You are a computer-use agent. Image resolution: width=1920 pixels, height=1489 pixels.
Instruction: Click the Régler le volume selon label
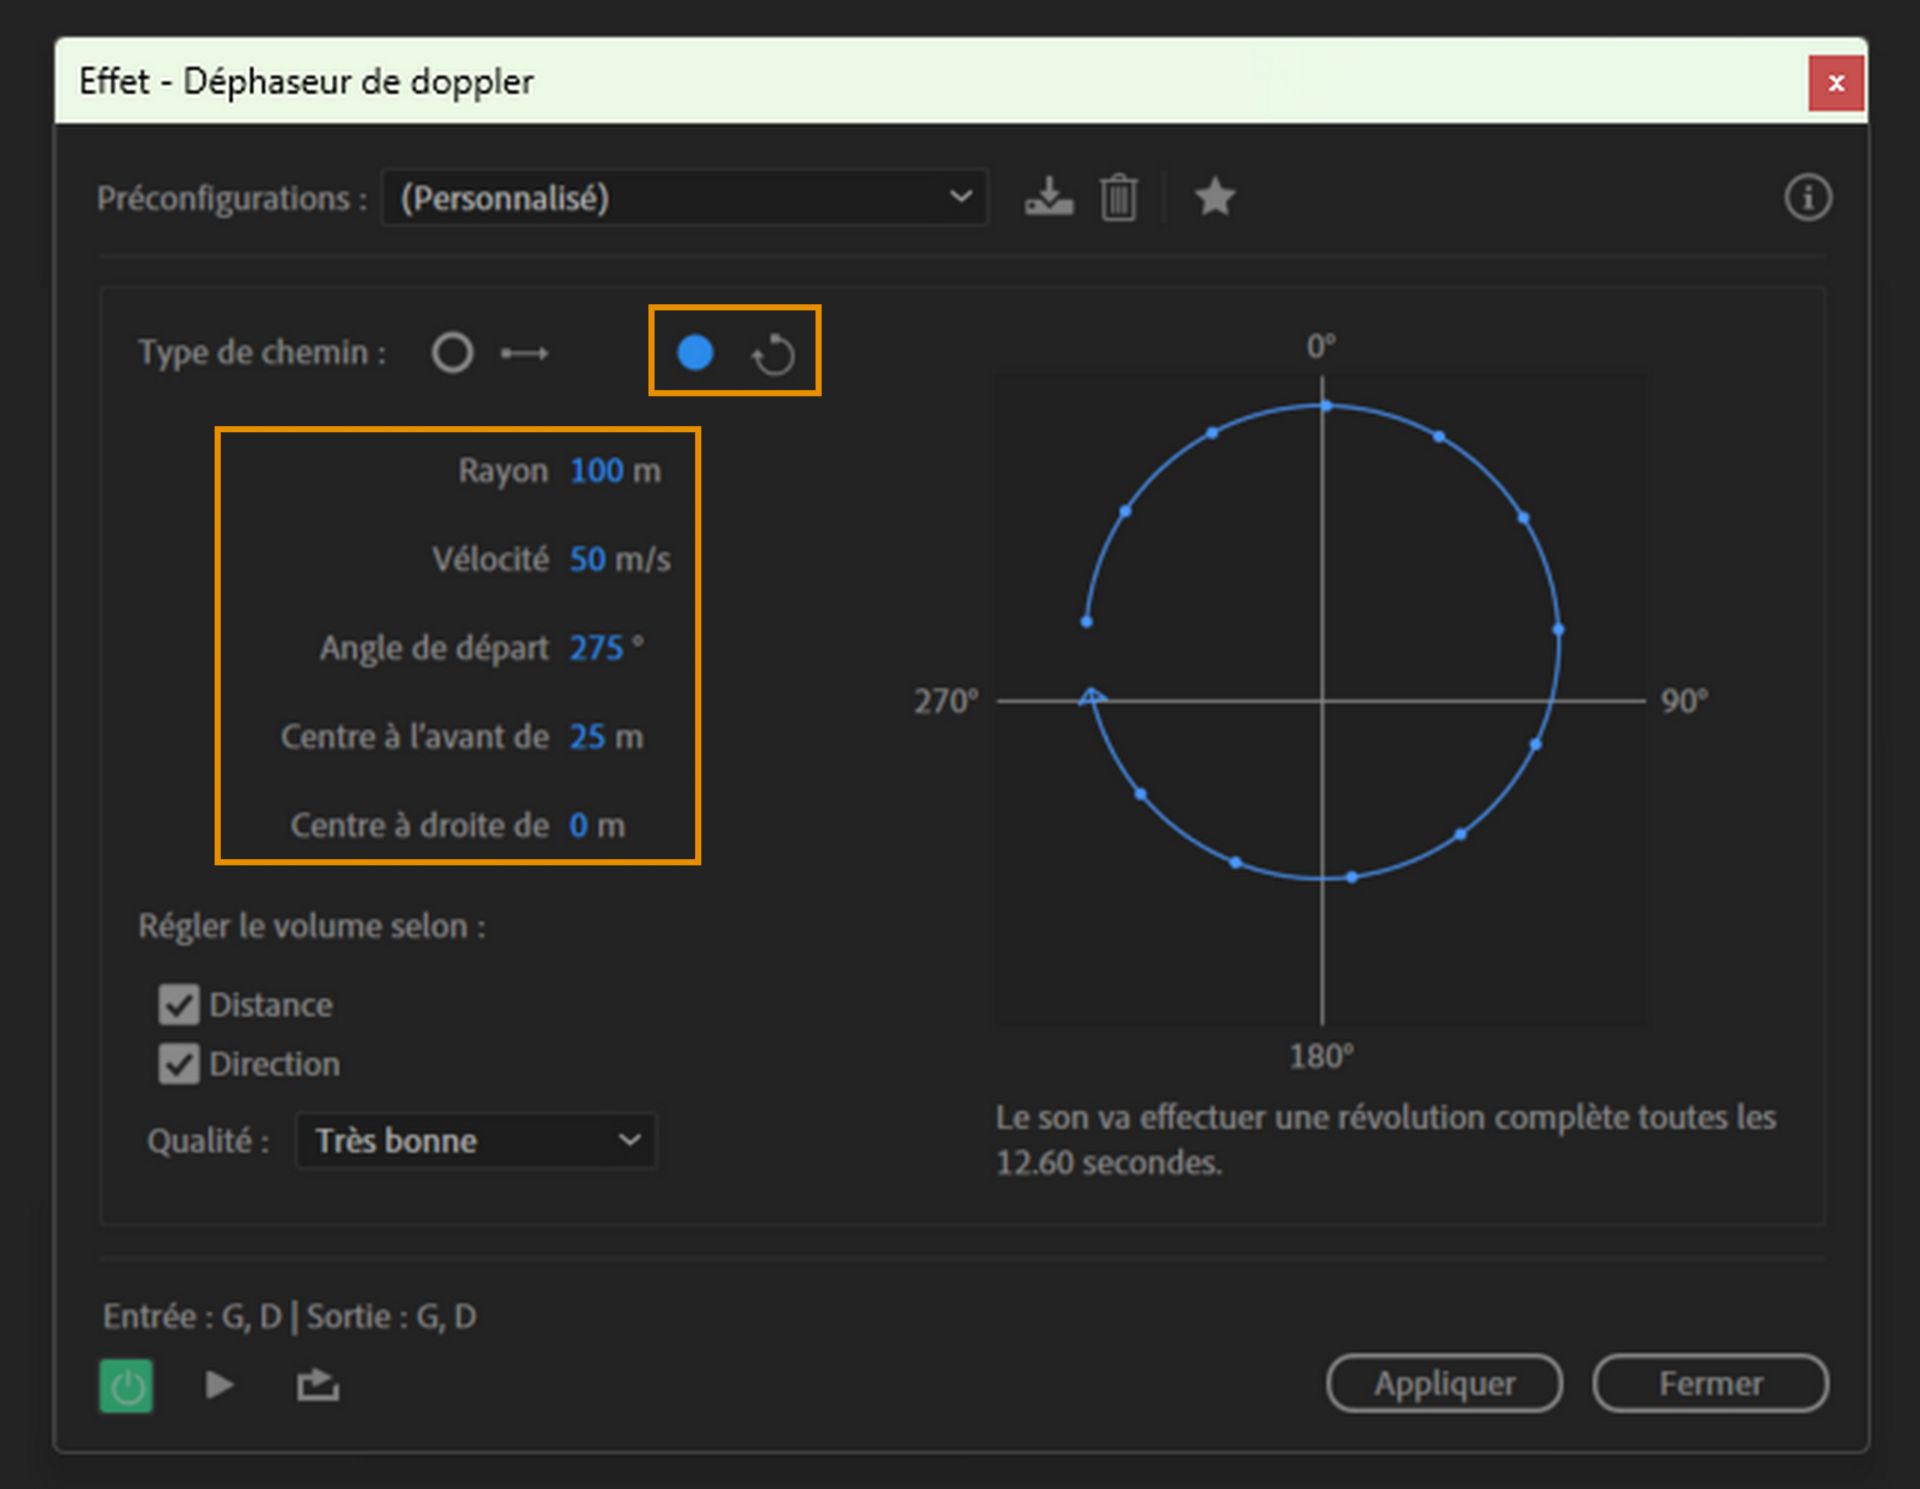tap(312, 926)
